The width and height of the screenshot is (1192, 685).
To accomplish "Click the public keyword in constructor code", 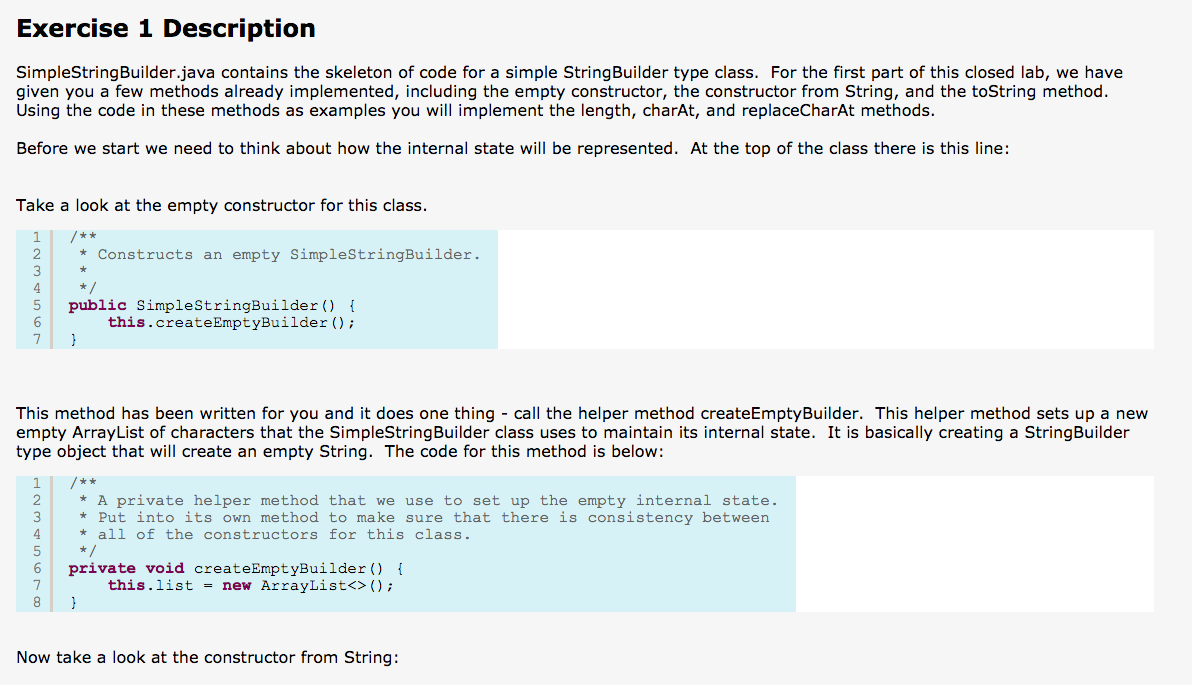I will point(97,306).
